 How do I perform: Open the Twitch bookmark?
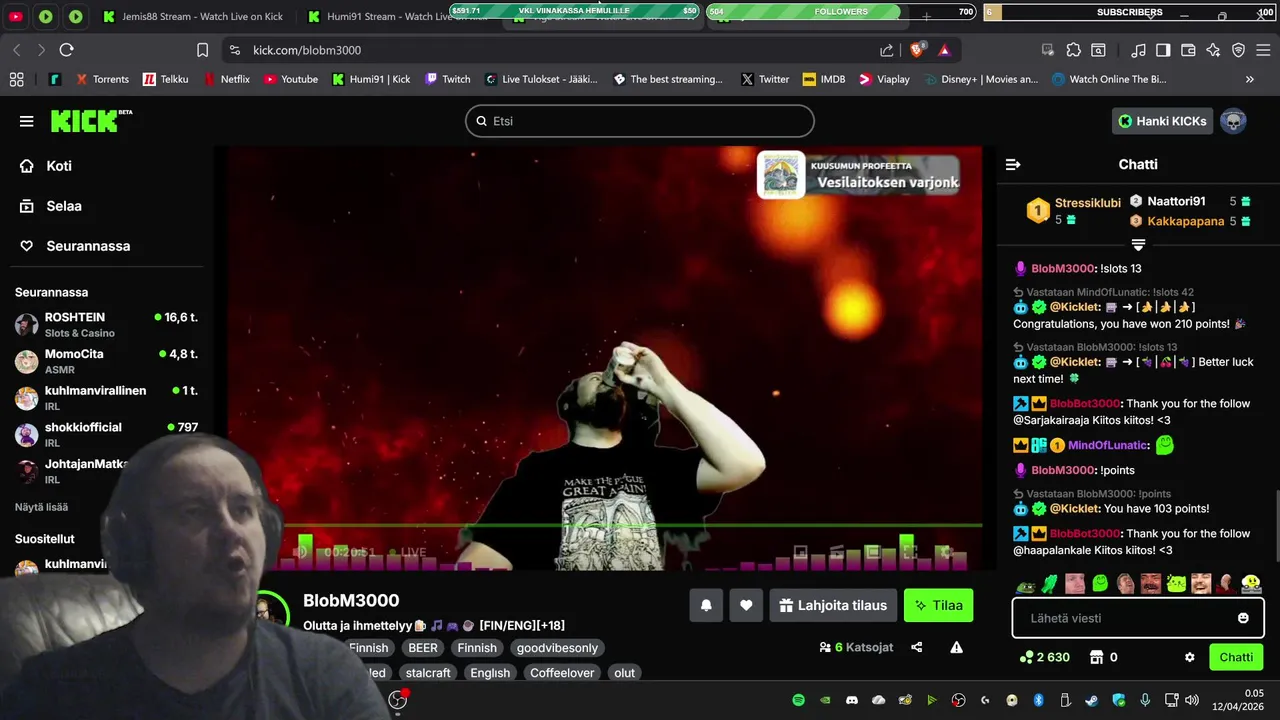(447, 79)
